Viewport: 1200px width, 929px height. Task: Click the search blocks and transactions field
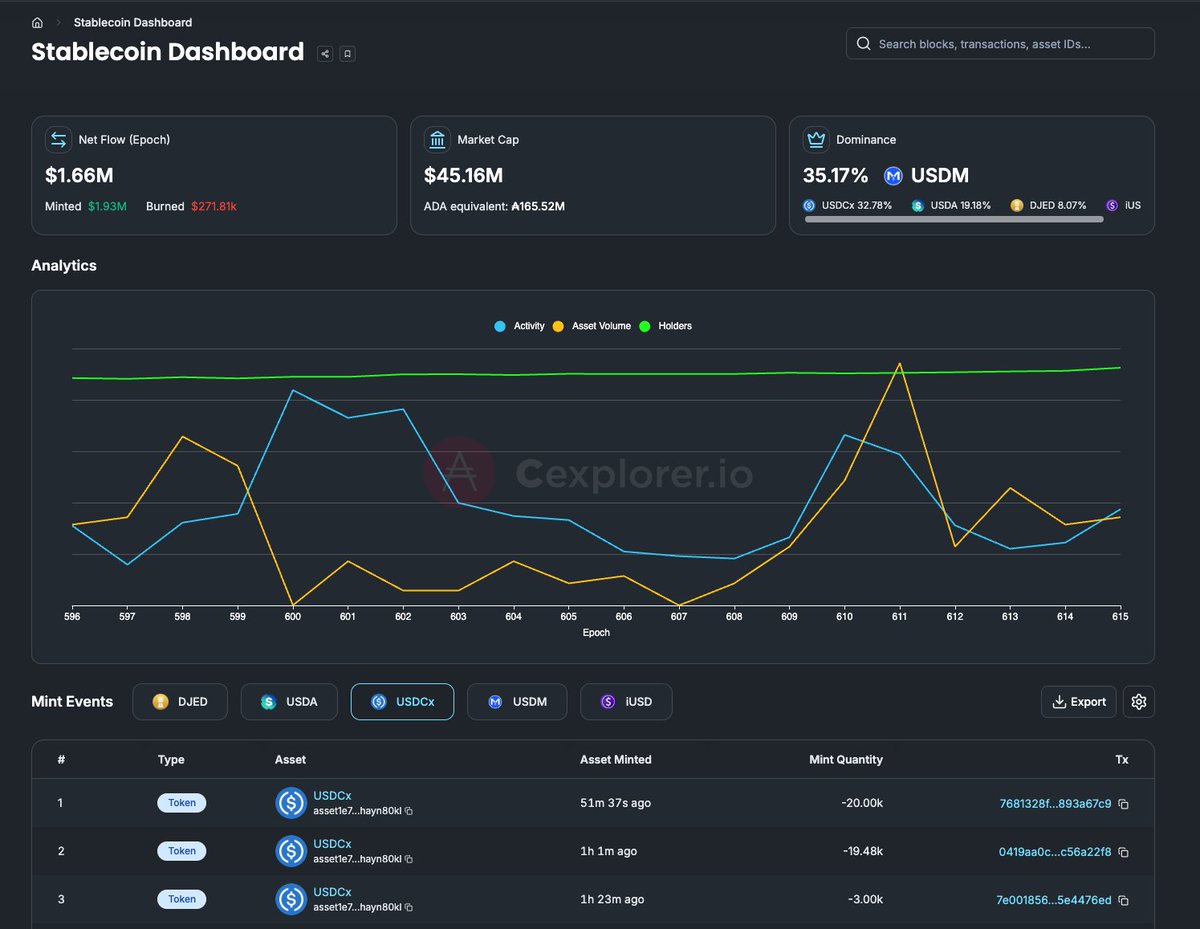click(x=1000, y=43)
